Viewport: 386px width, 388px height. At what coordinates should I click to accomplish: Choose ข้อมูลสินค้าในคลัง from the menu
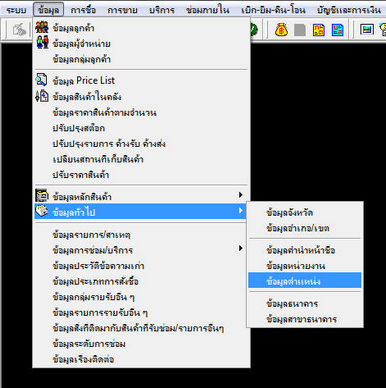pyautogui.click(x=141, y=97)
